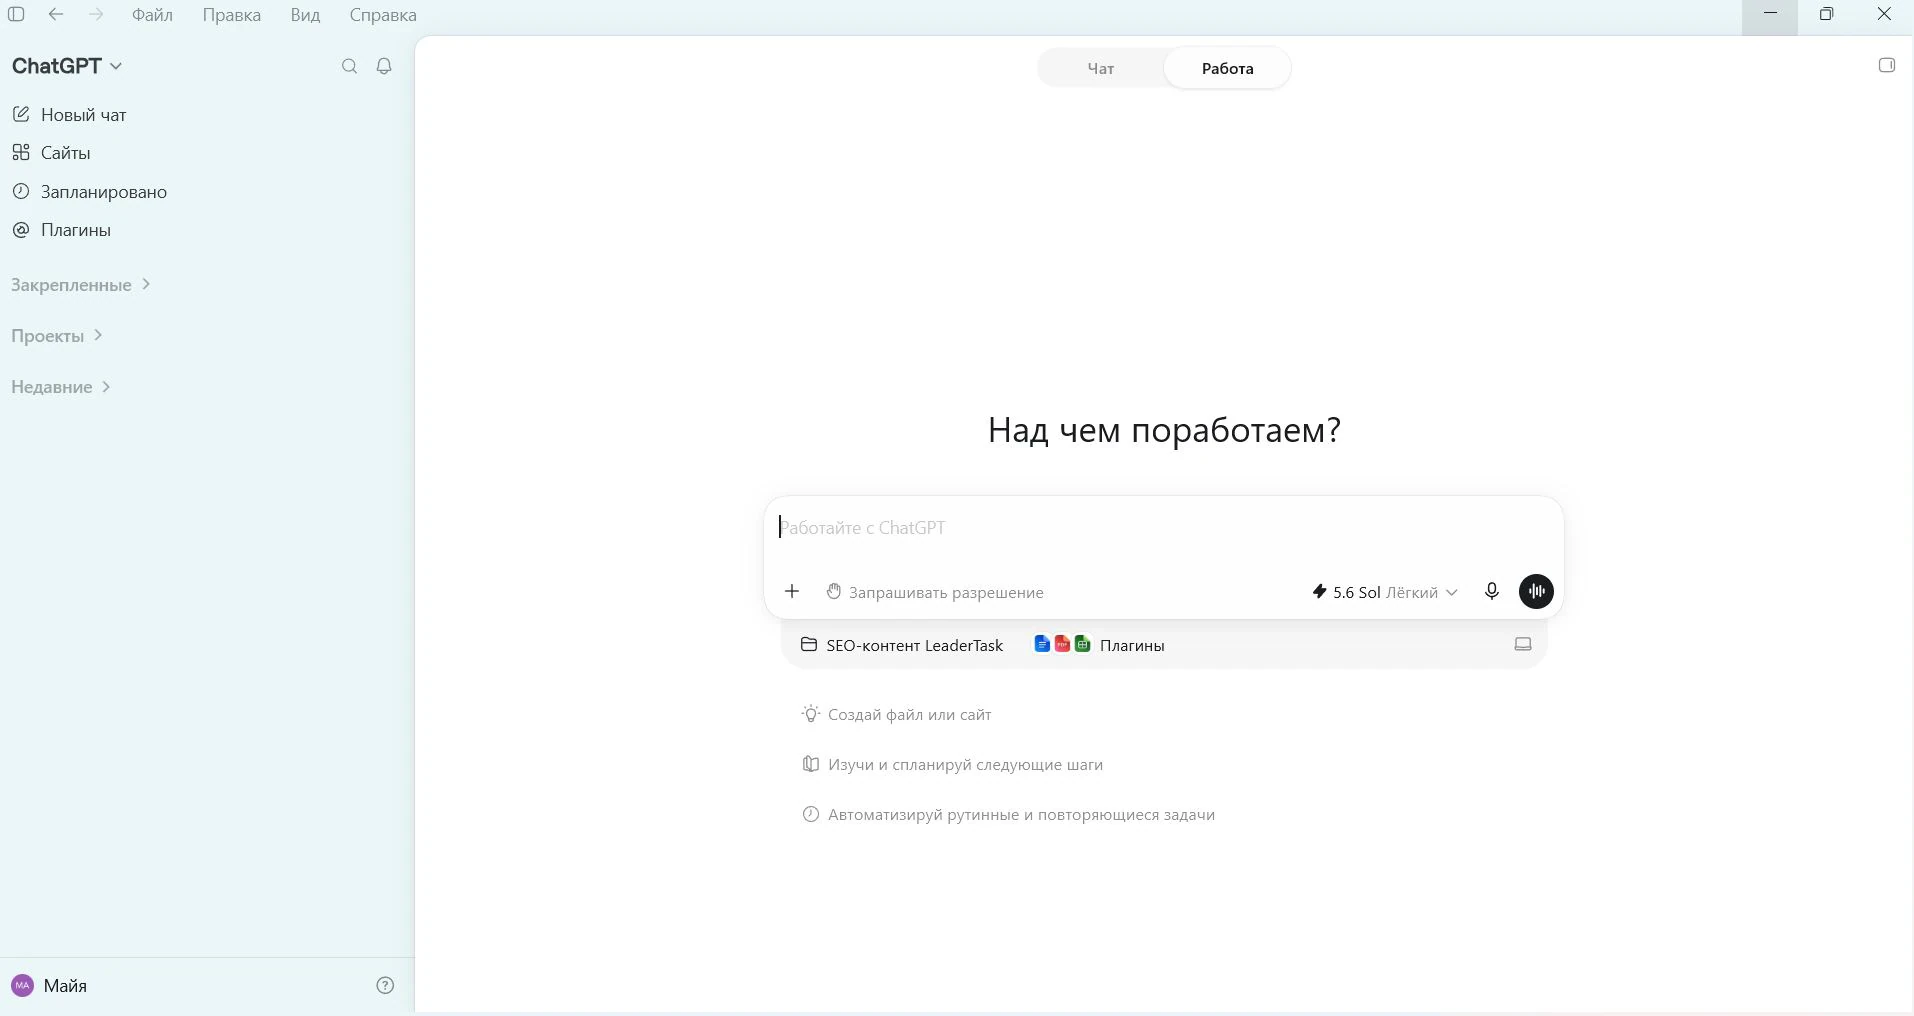Open Сайты in the sidebar
The height and width of the screenshot is (1016, 1914).
pos(51,153)
